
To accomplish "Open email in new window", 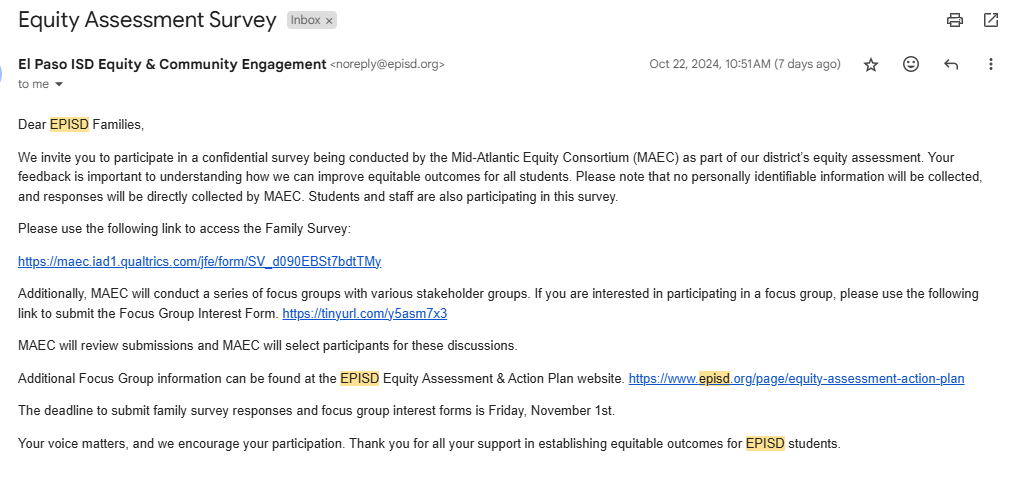I will coord(991,20).
